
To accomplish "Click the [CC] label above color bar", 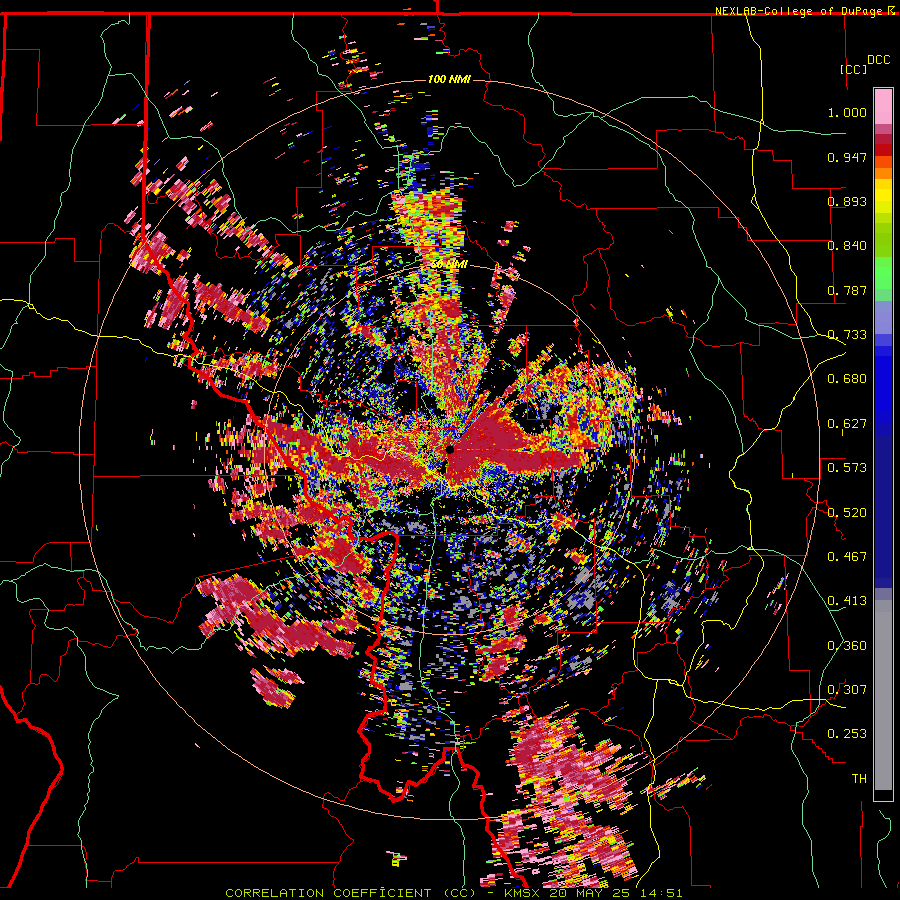I will click(x=853, y=69).
